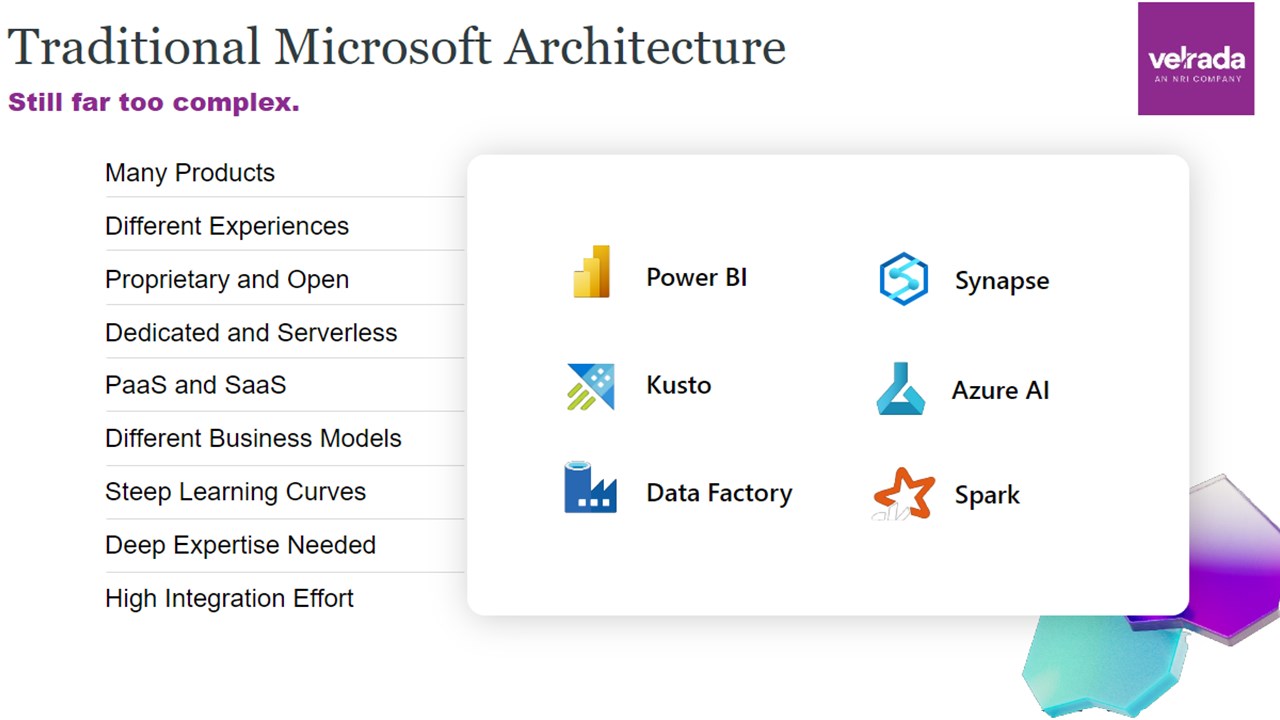Screen dimensions: 1280x720
Task: Click the "Data Factory" label text
Action: [719, 493]
